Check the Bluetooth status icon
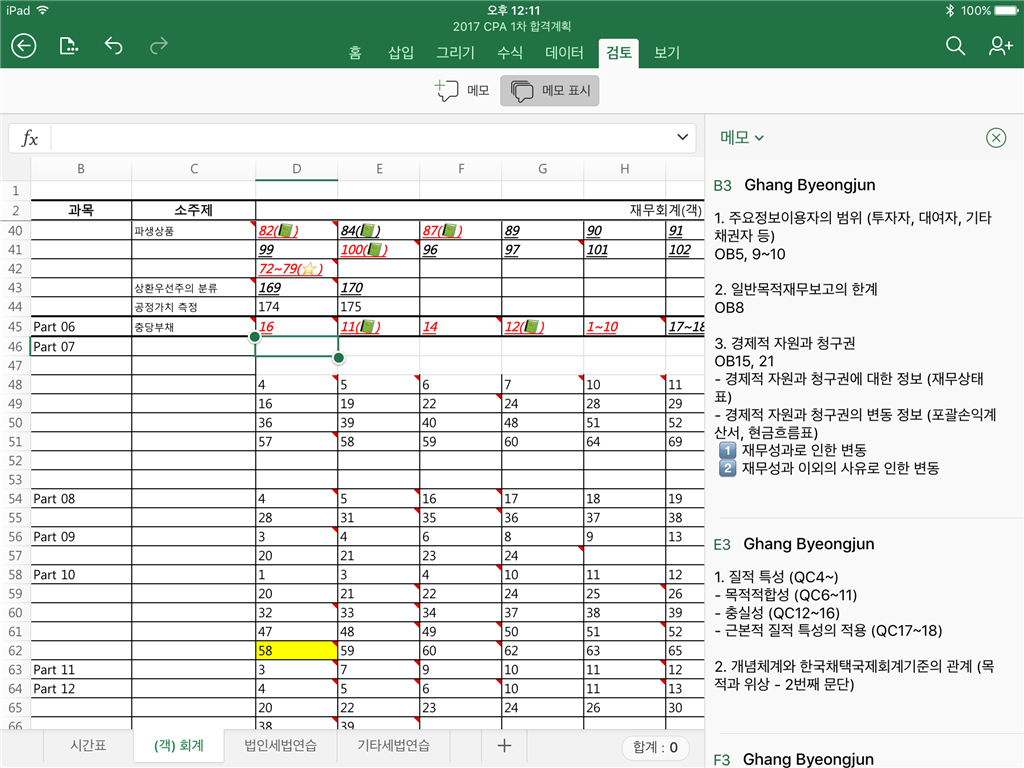The width and height of the screenshot is (1024, 768). (x=950, y=10)
